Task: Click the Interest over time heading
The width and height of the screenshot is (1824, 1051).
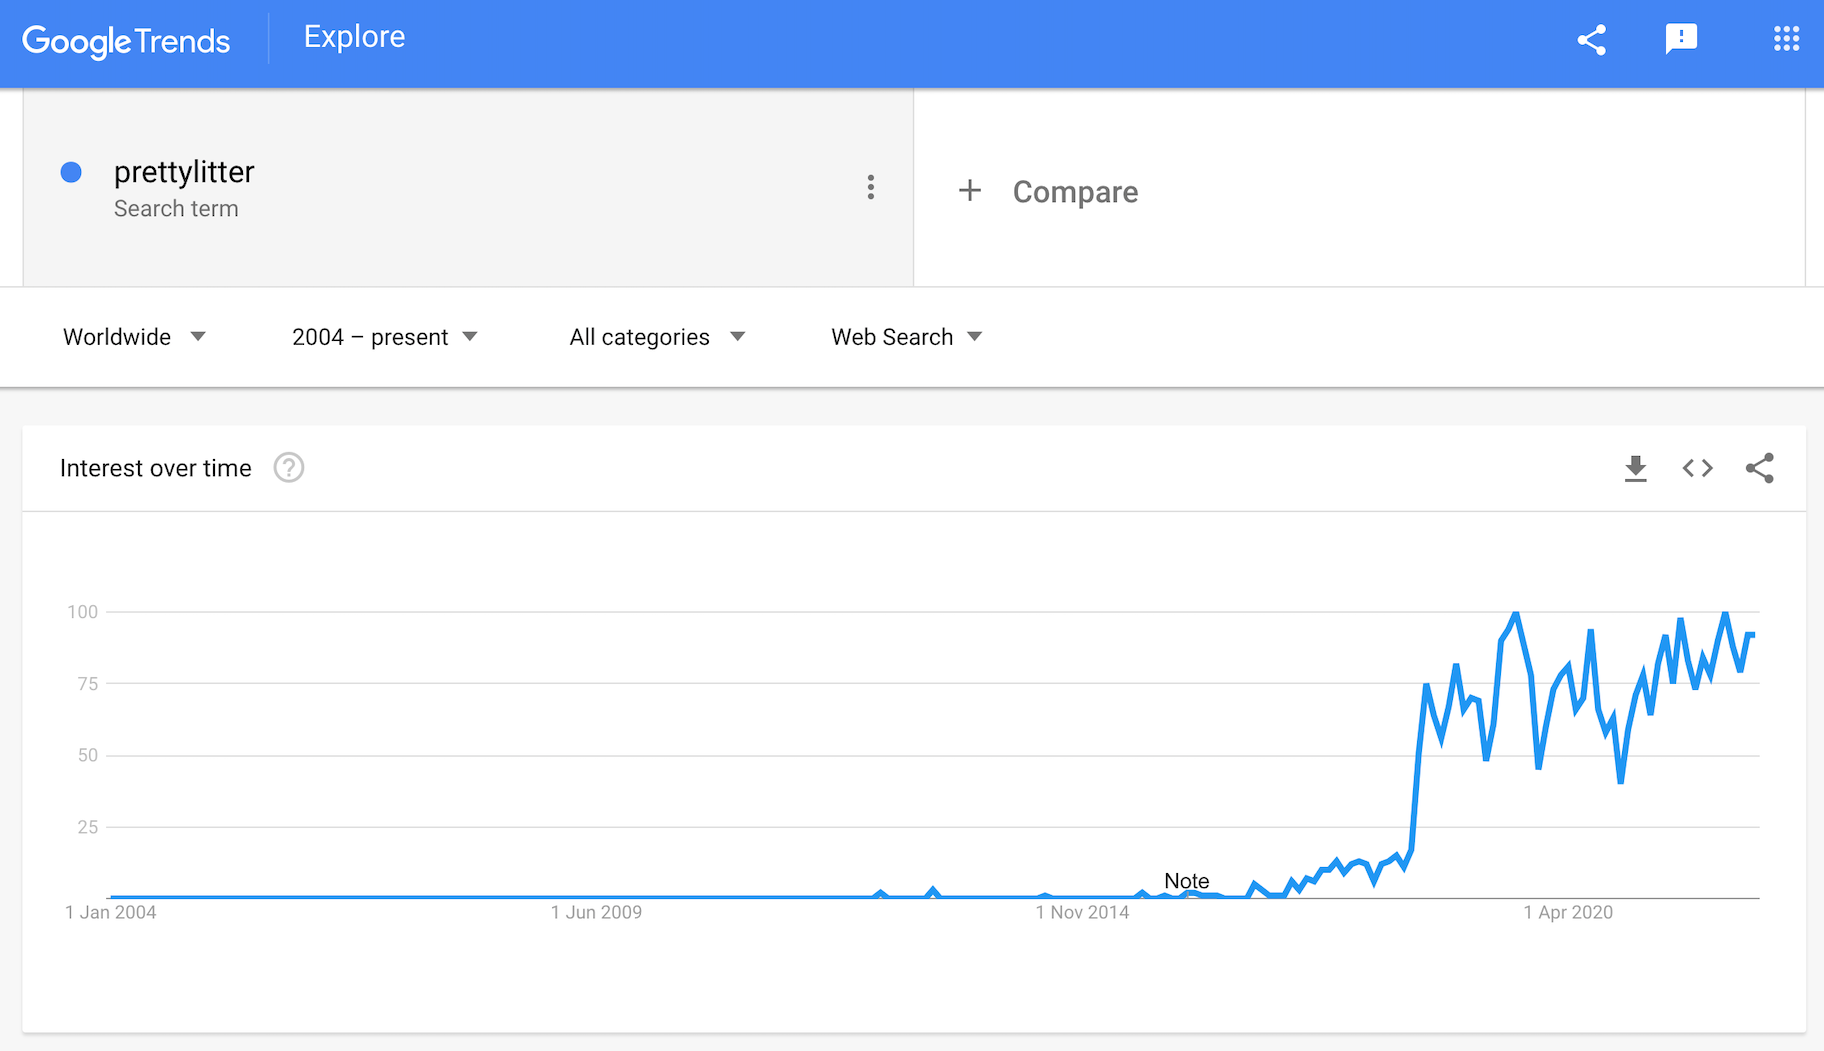Action: (x=156, y=468)
